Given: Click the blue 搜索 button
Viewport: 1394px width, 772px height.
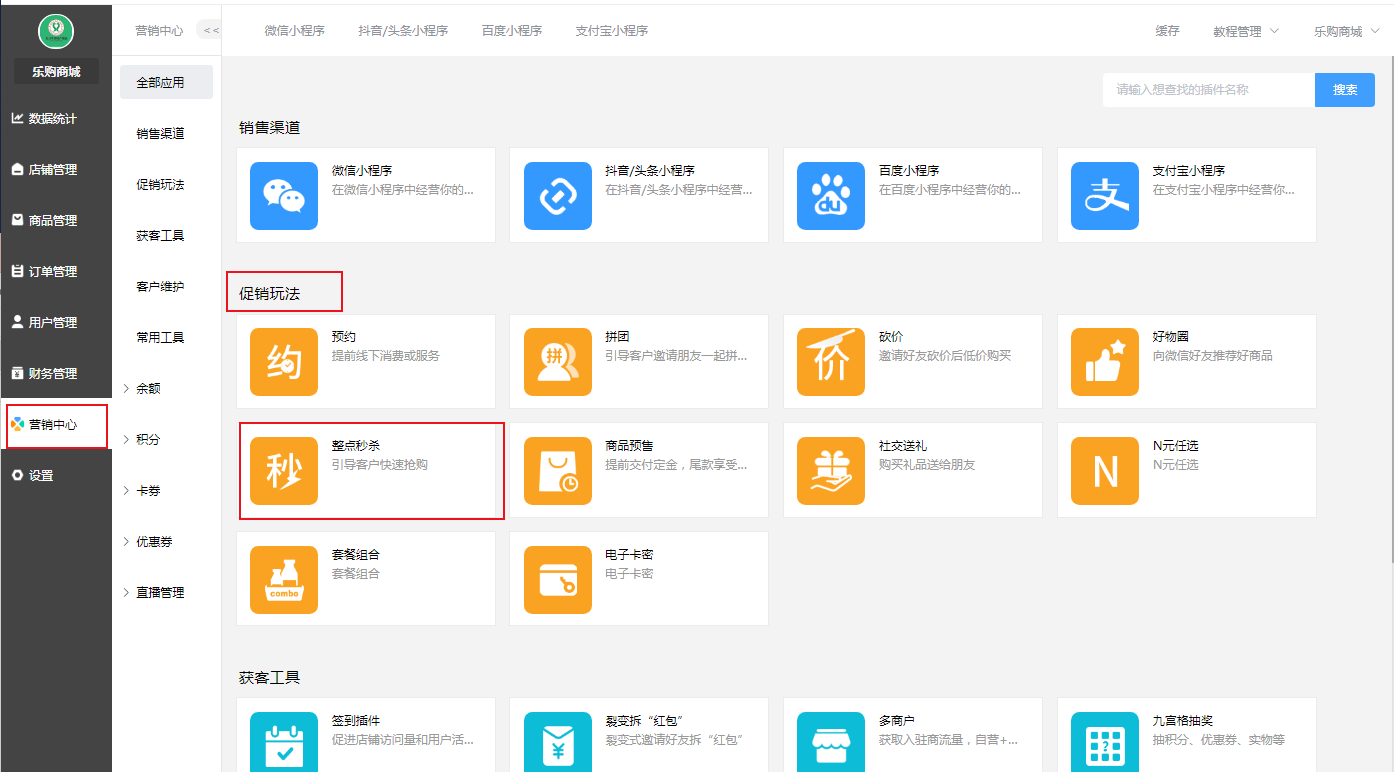Looking at the screenshot, I should [1345, 90].
